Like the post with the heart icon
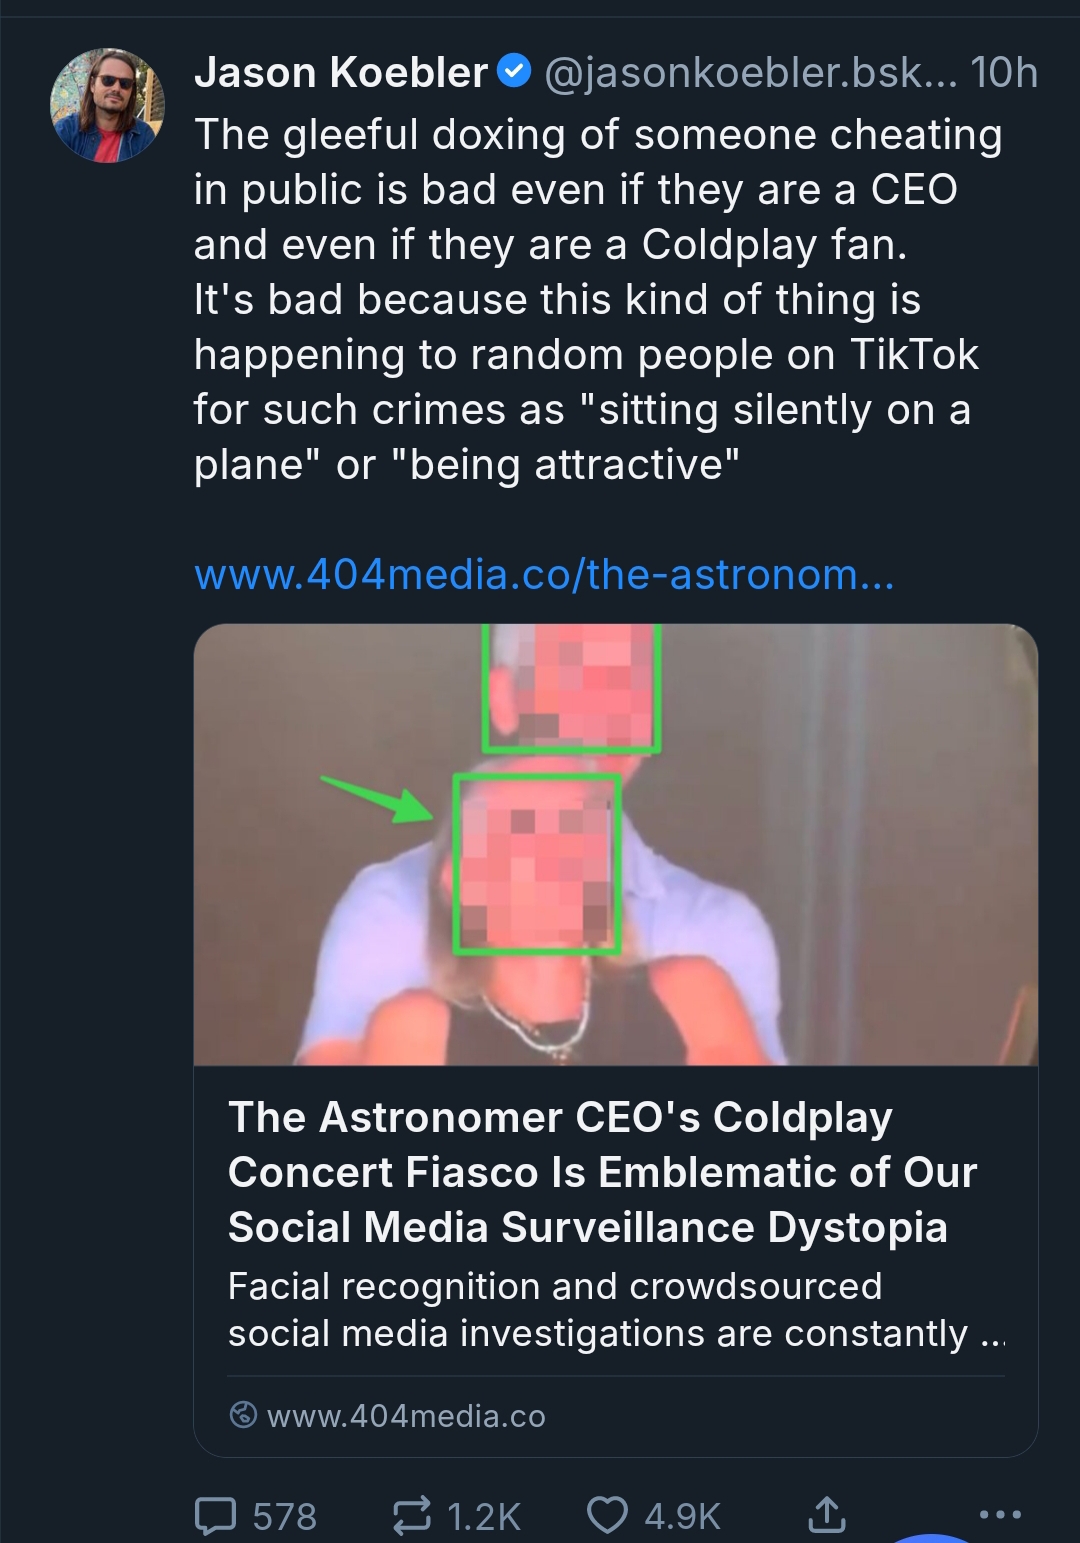This screenshot has height=1543, width=1080. 607,1515
